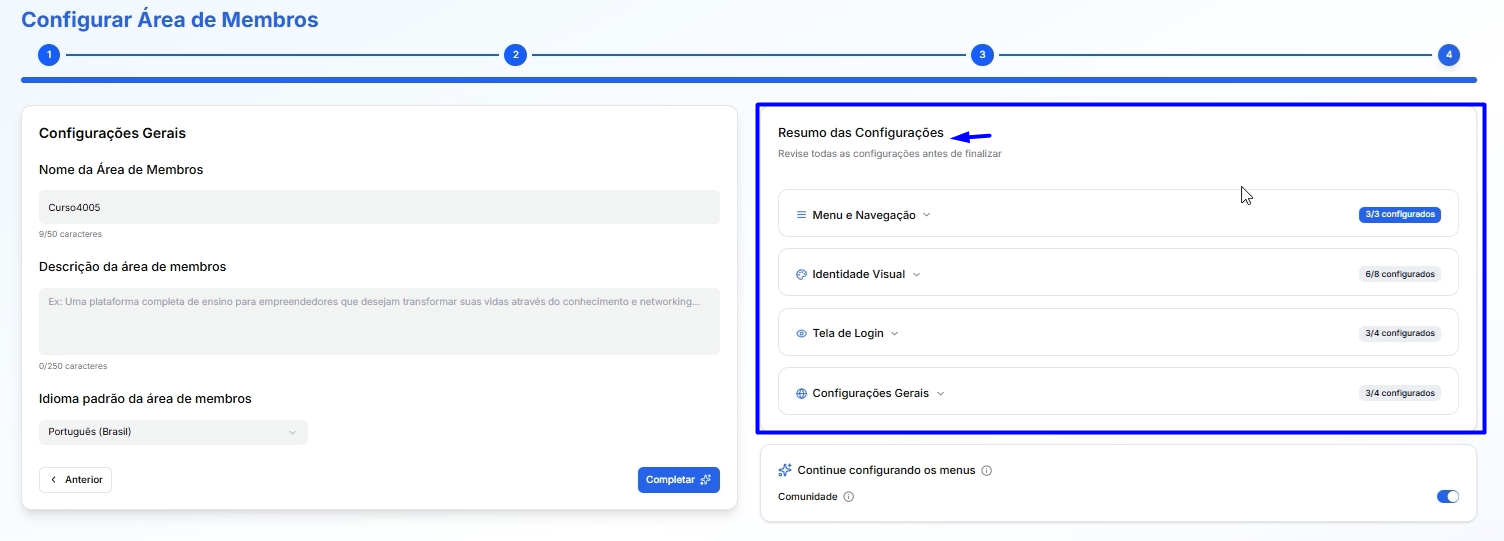Open the Idioma padrão language dropdown

tap(173, 432)
